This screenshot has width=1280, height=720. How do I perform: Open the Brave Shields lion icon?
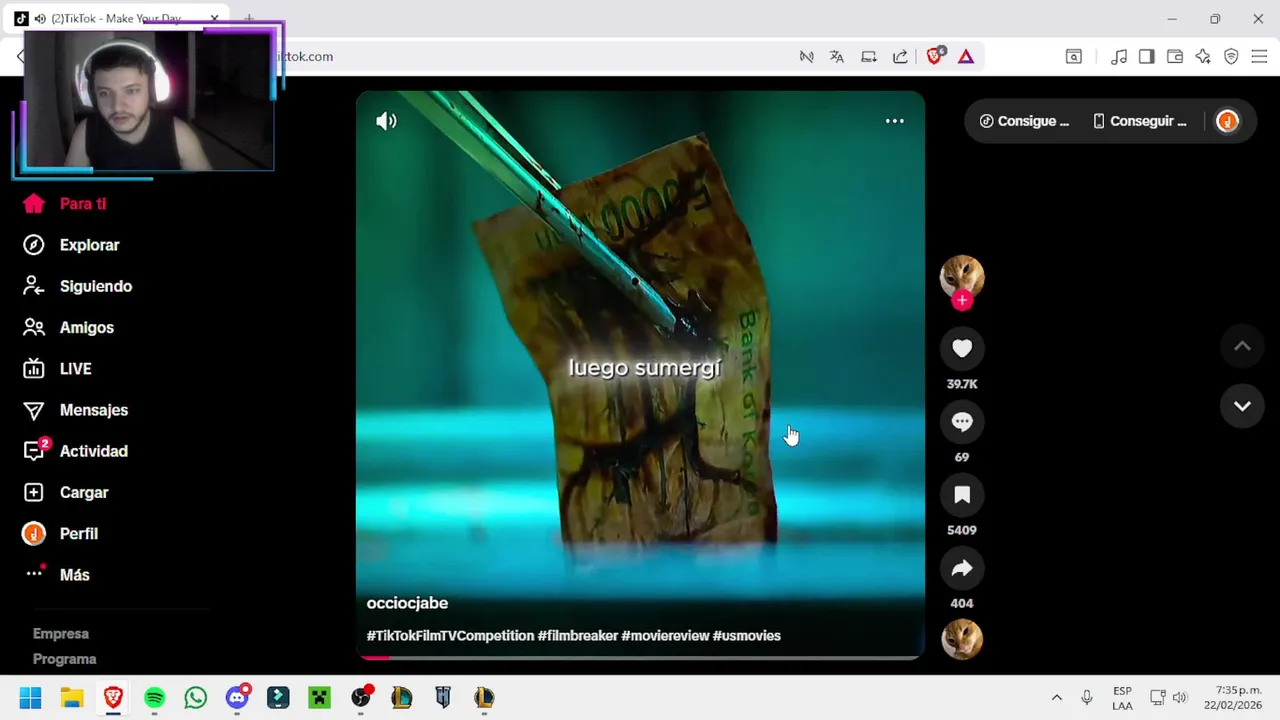(934, 57)
